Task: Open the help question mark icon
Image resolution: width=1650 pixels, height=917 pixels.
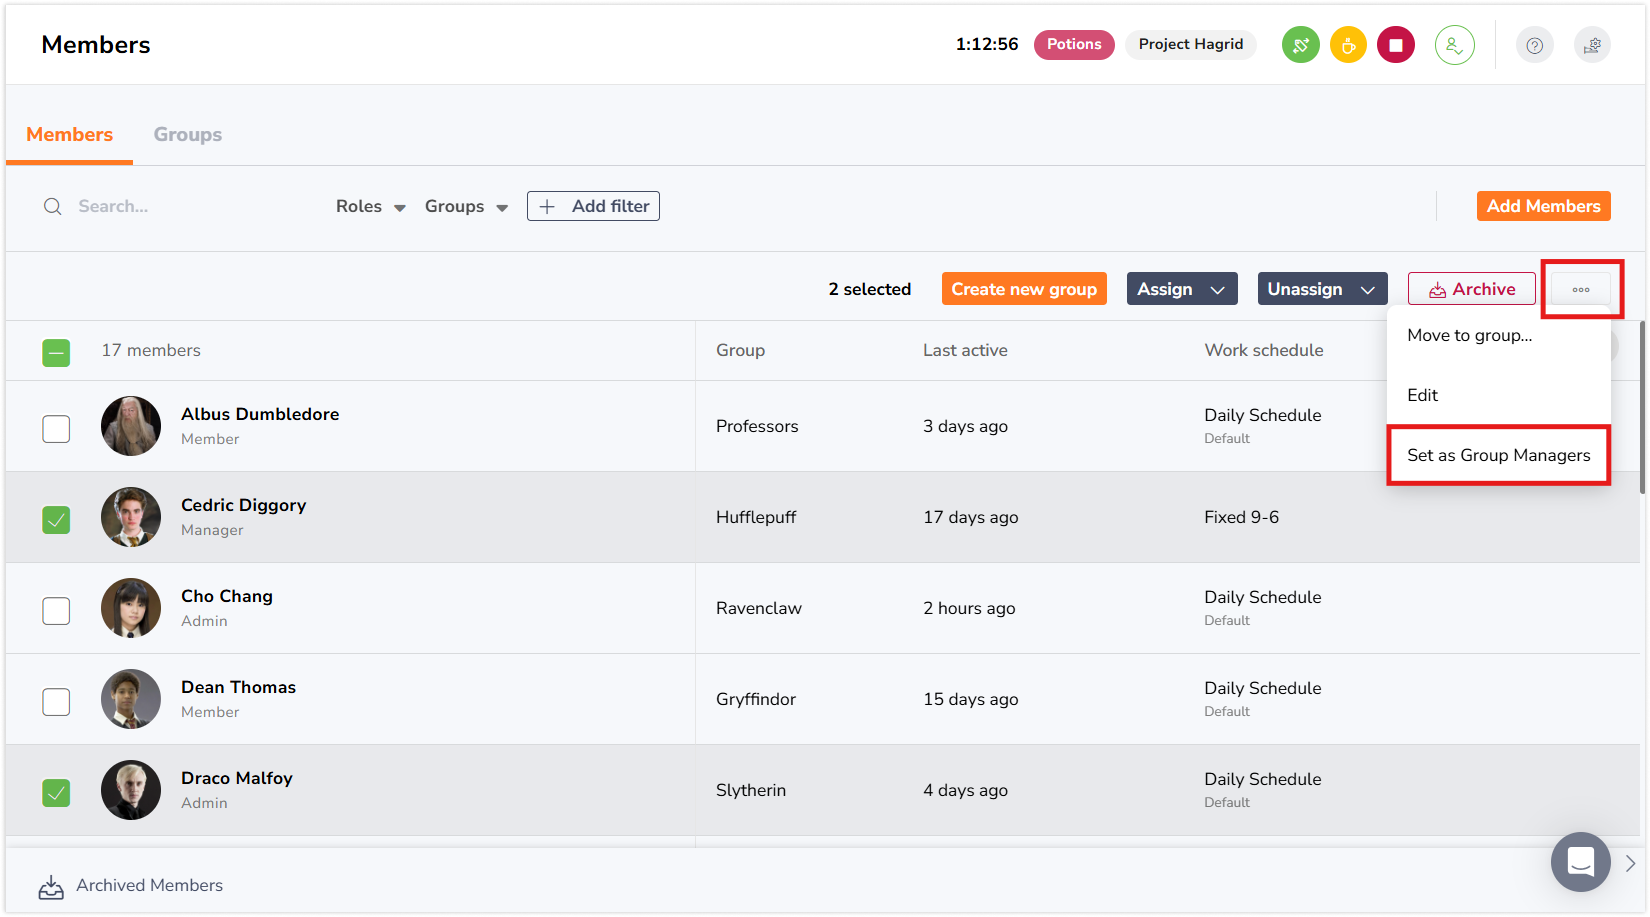Action: tap(1535, 45)
